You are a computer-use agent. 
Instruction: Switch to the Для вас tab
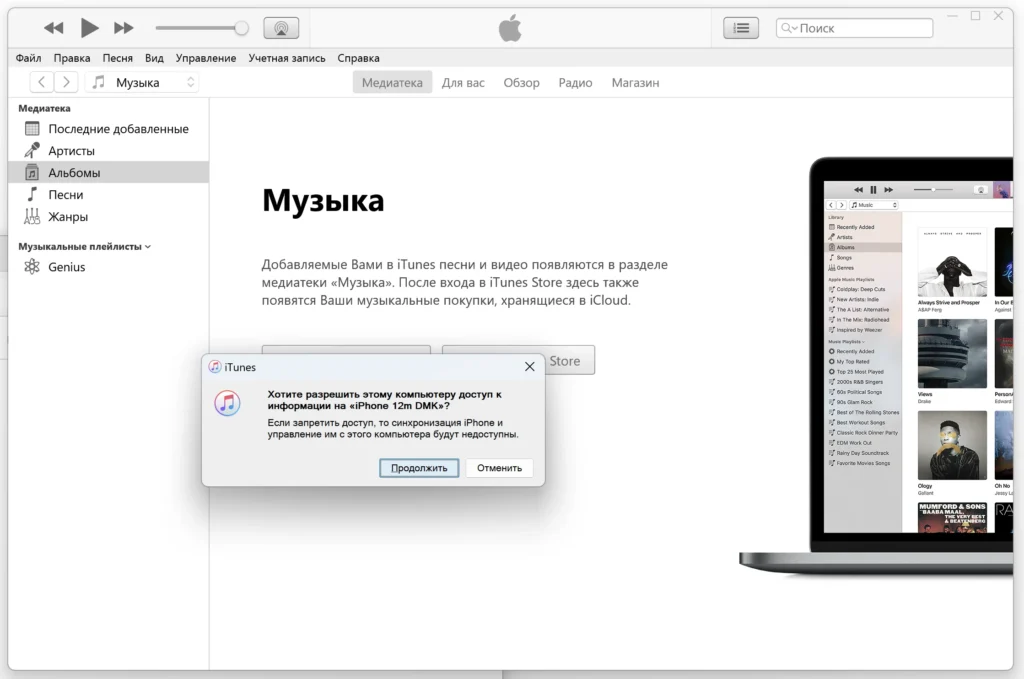[463, 83]
